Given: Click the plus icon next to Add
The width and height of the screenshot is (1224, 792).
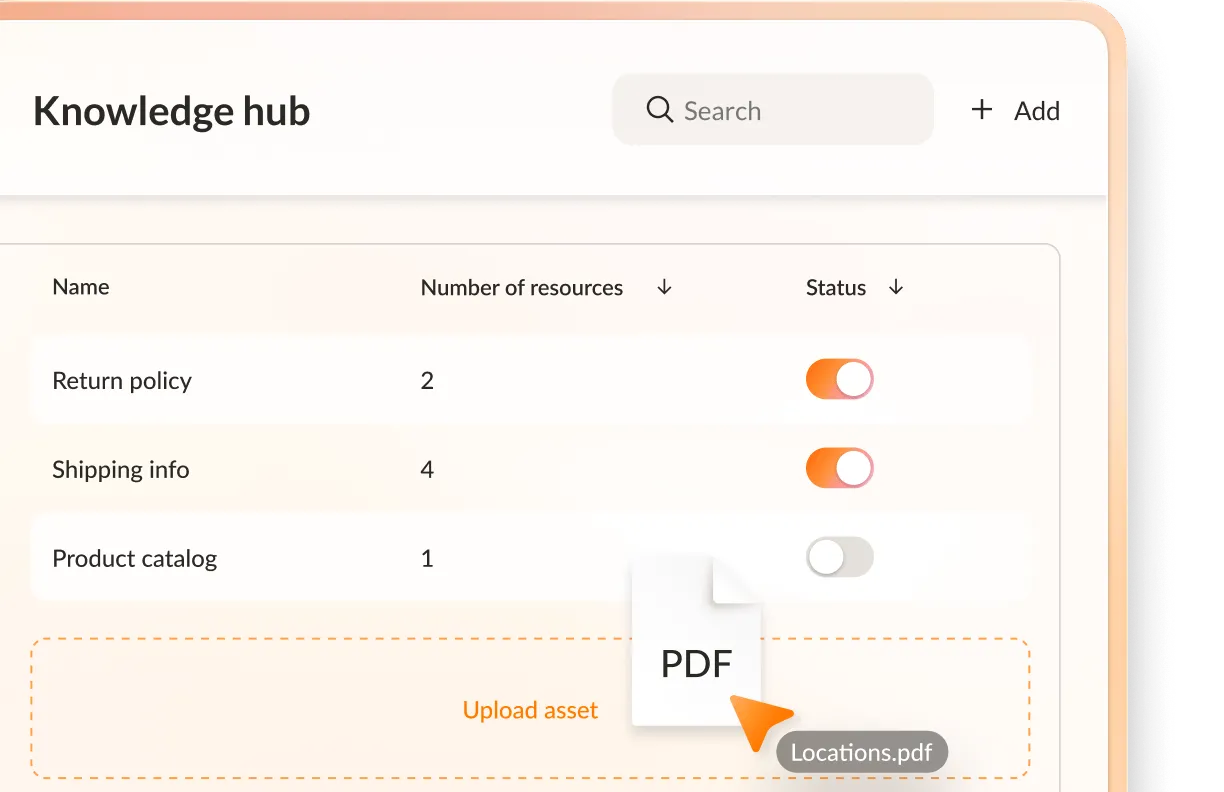Looking at the screenshot, I should click(x=982, y=110).
